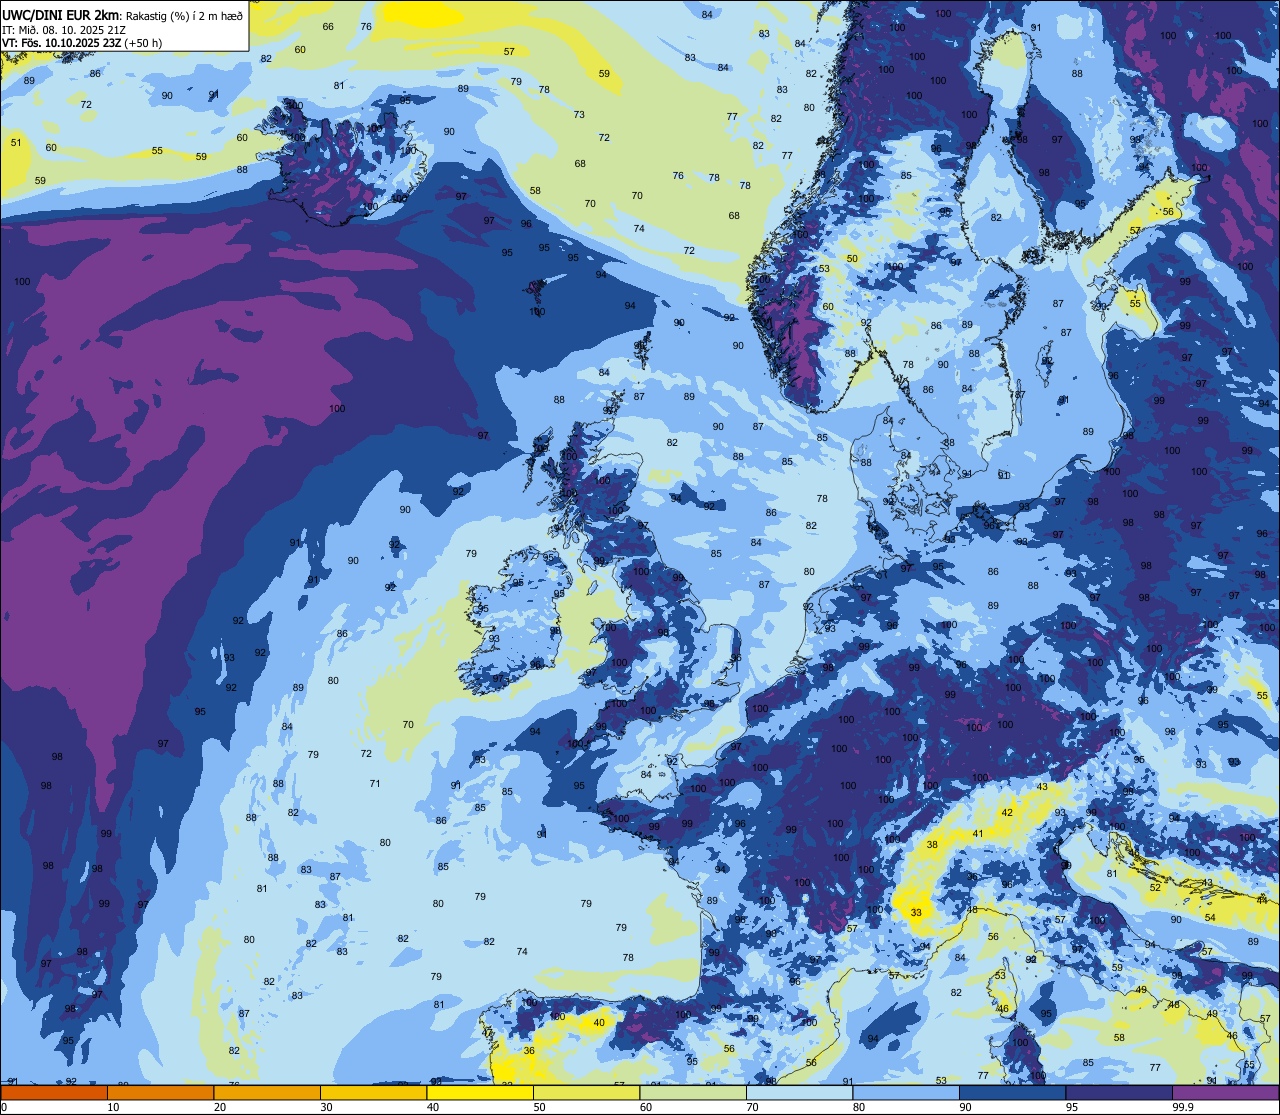
Task: Click the purple above-99.9 legend swatch
Action: [x=1225, y=1092]
